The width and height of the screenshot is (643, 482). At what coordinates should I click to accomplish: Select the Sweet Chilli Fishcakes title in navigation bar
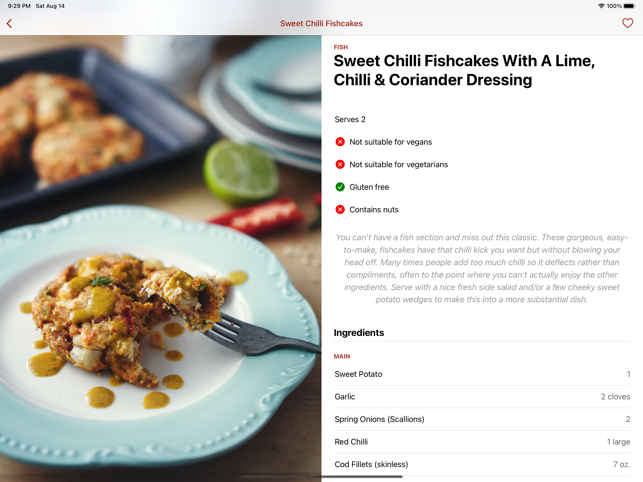click(x=321, y=23)
